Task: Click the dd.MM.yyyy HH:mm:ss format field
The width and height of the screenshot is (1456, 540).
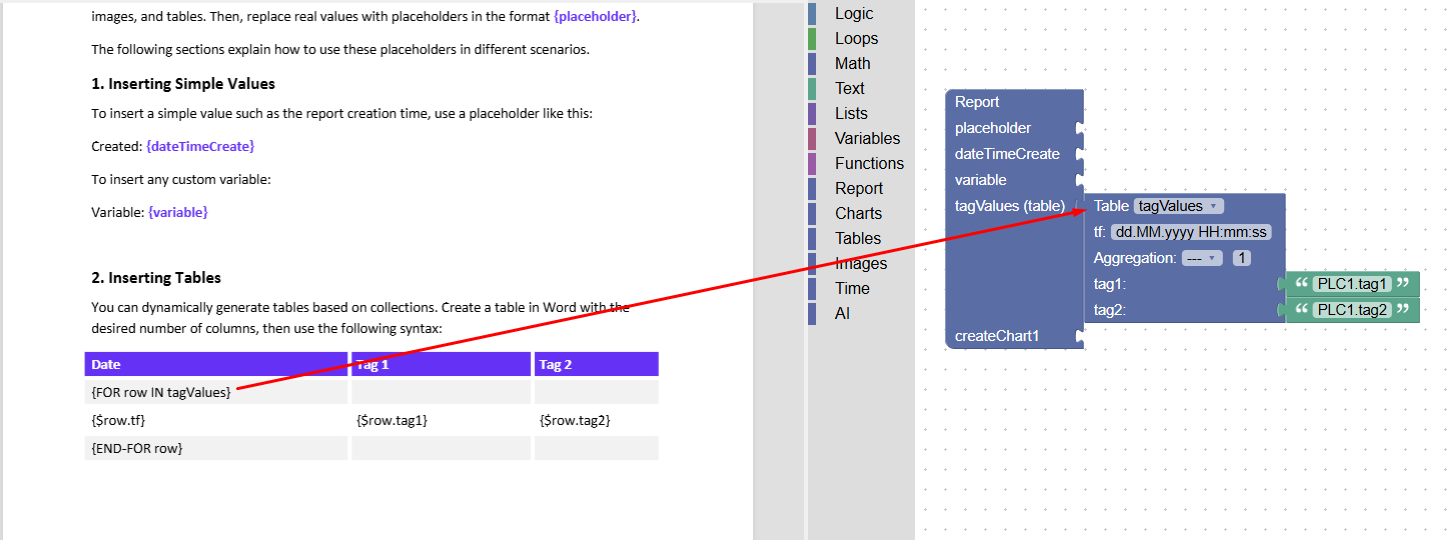Action: 1191,232
